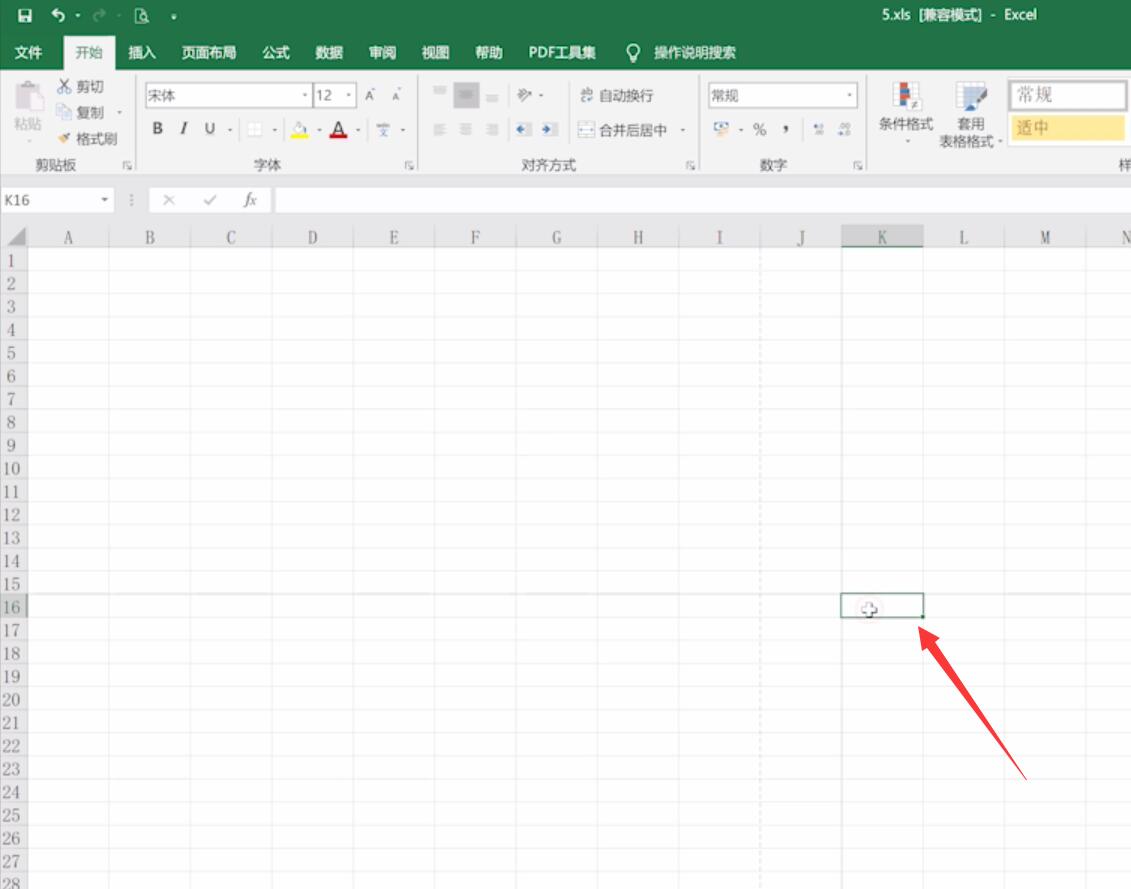This screenshot has width=1131, height=889.
Task: Increase font size with larger A
Action: [x=370, y=95]
